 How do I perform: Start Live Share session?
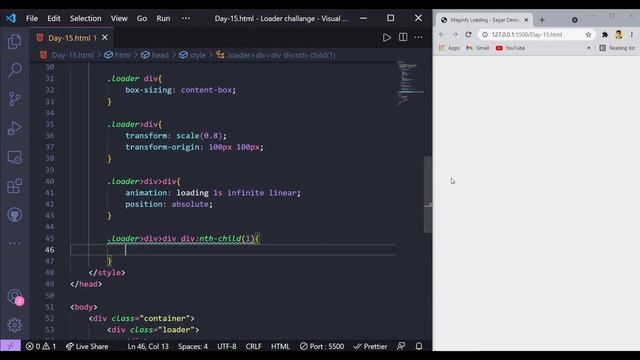point(87,346)
